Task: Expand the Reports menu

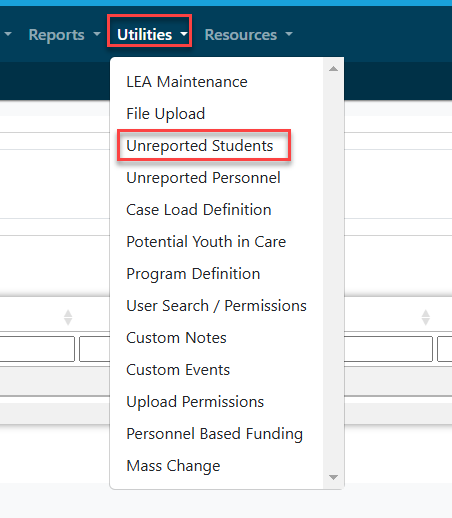Action: coord(64,35)
